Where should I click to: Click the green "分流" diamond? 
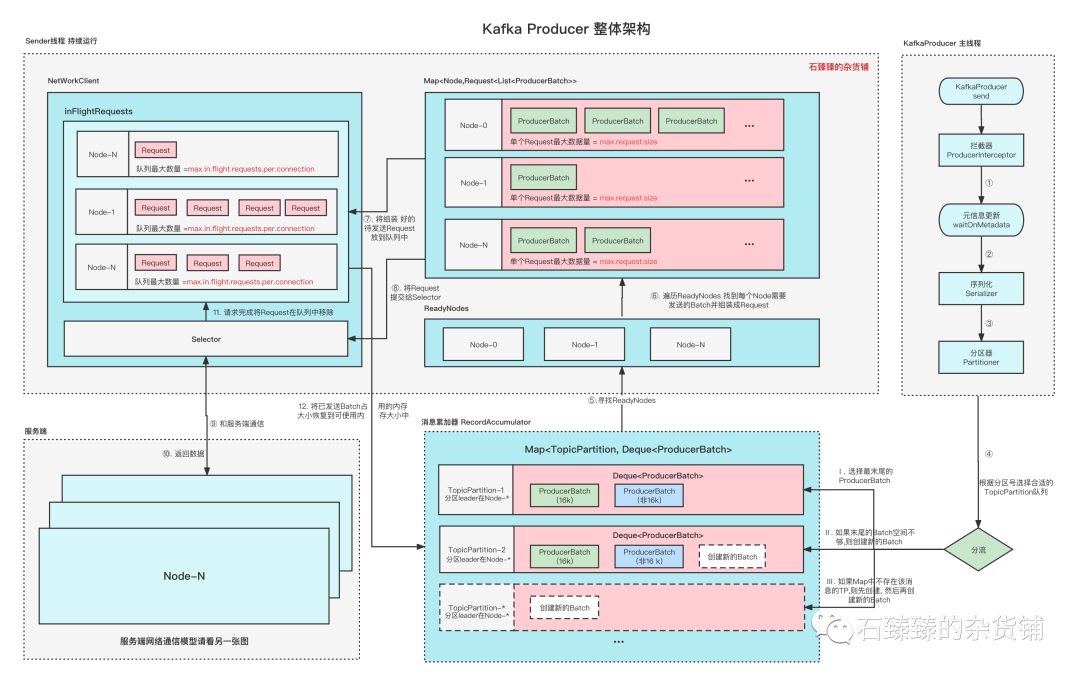click(978, 550)
